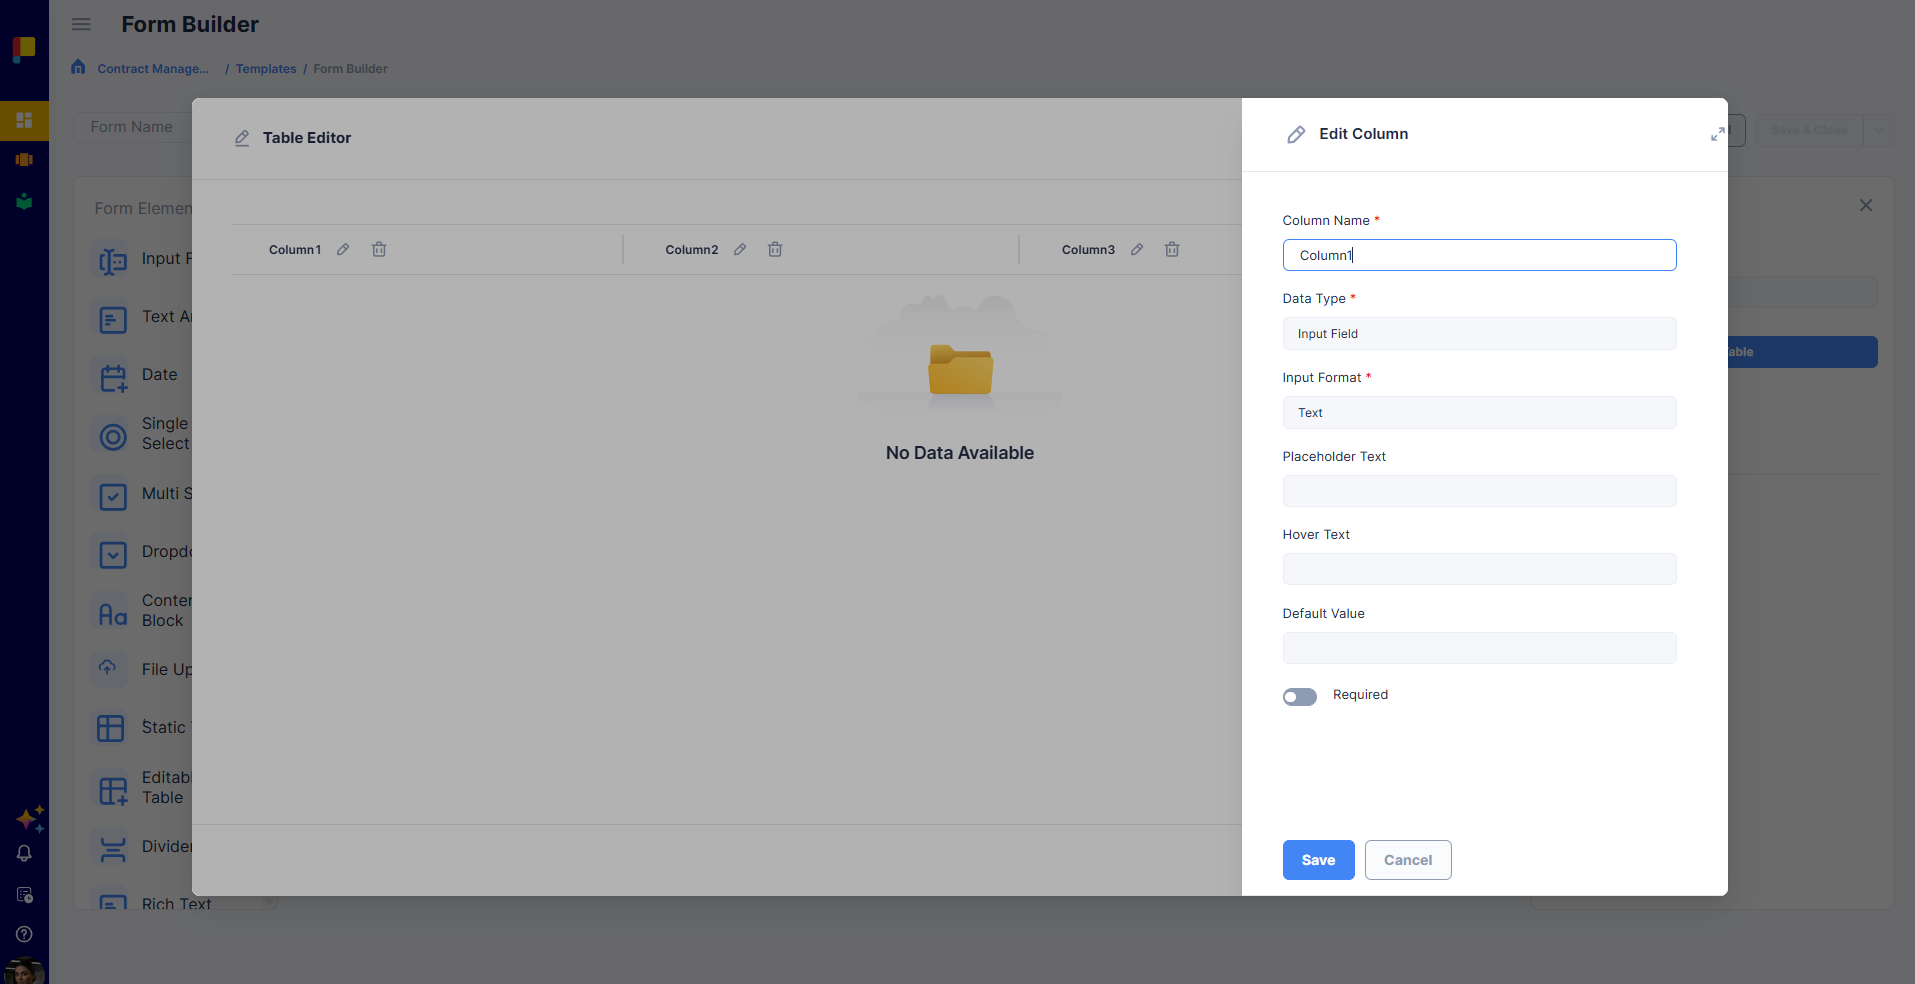Cancel the column edit
1915x984 pixels.
(1408, 860)
